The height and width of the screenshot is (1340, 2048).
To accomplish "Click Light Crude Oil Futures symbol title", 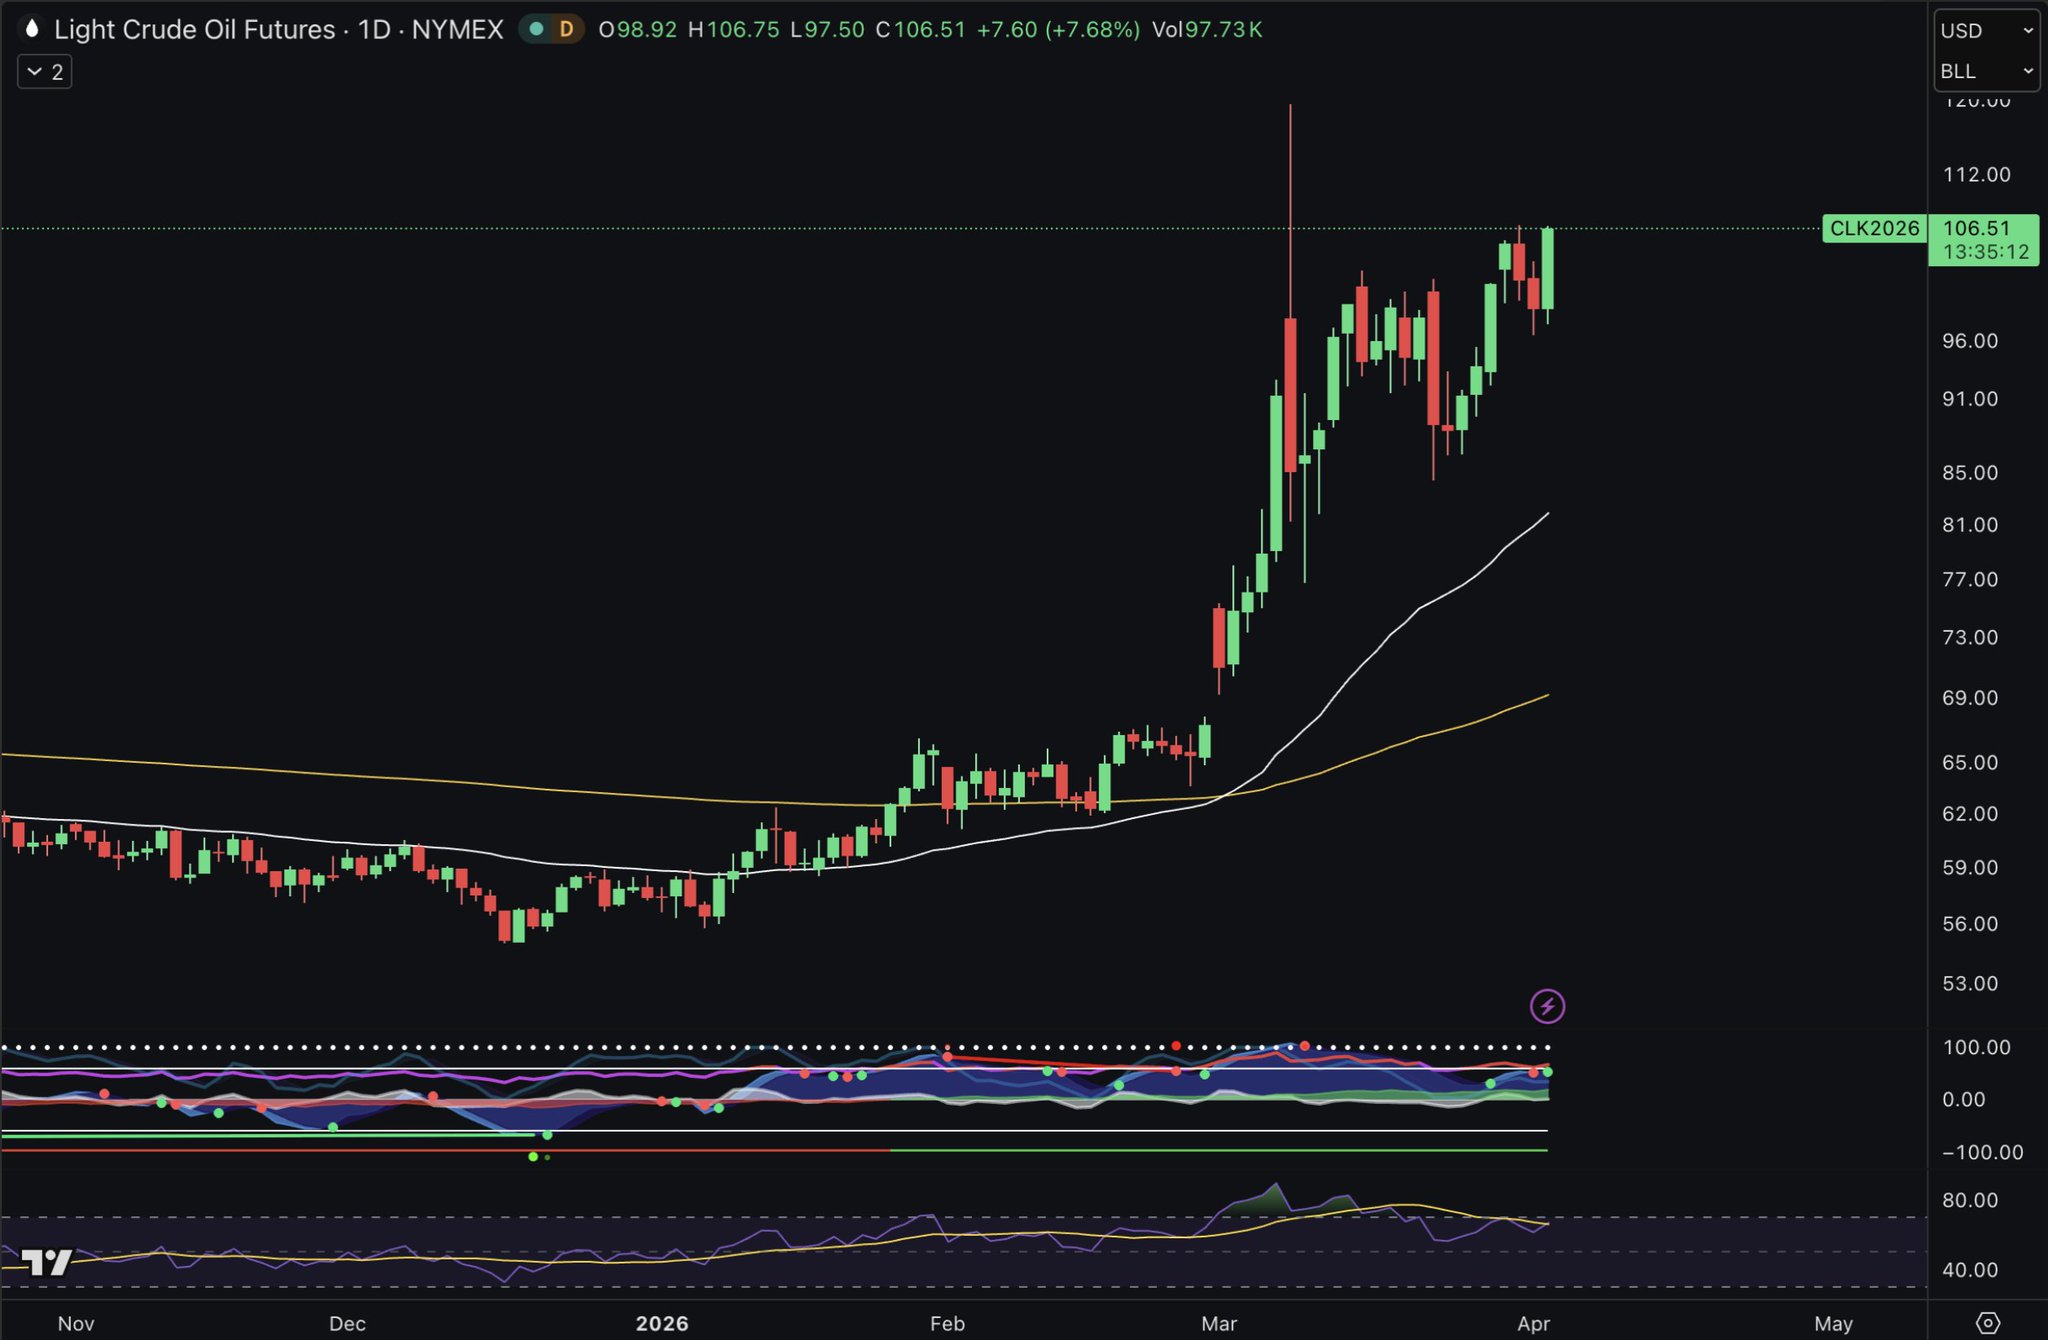I will coord(195,29).
